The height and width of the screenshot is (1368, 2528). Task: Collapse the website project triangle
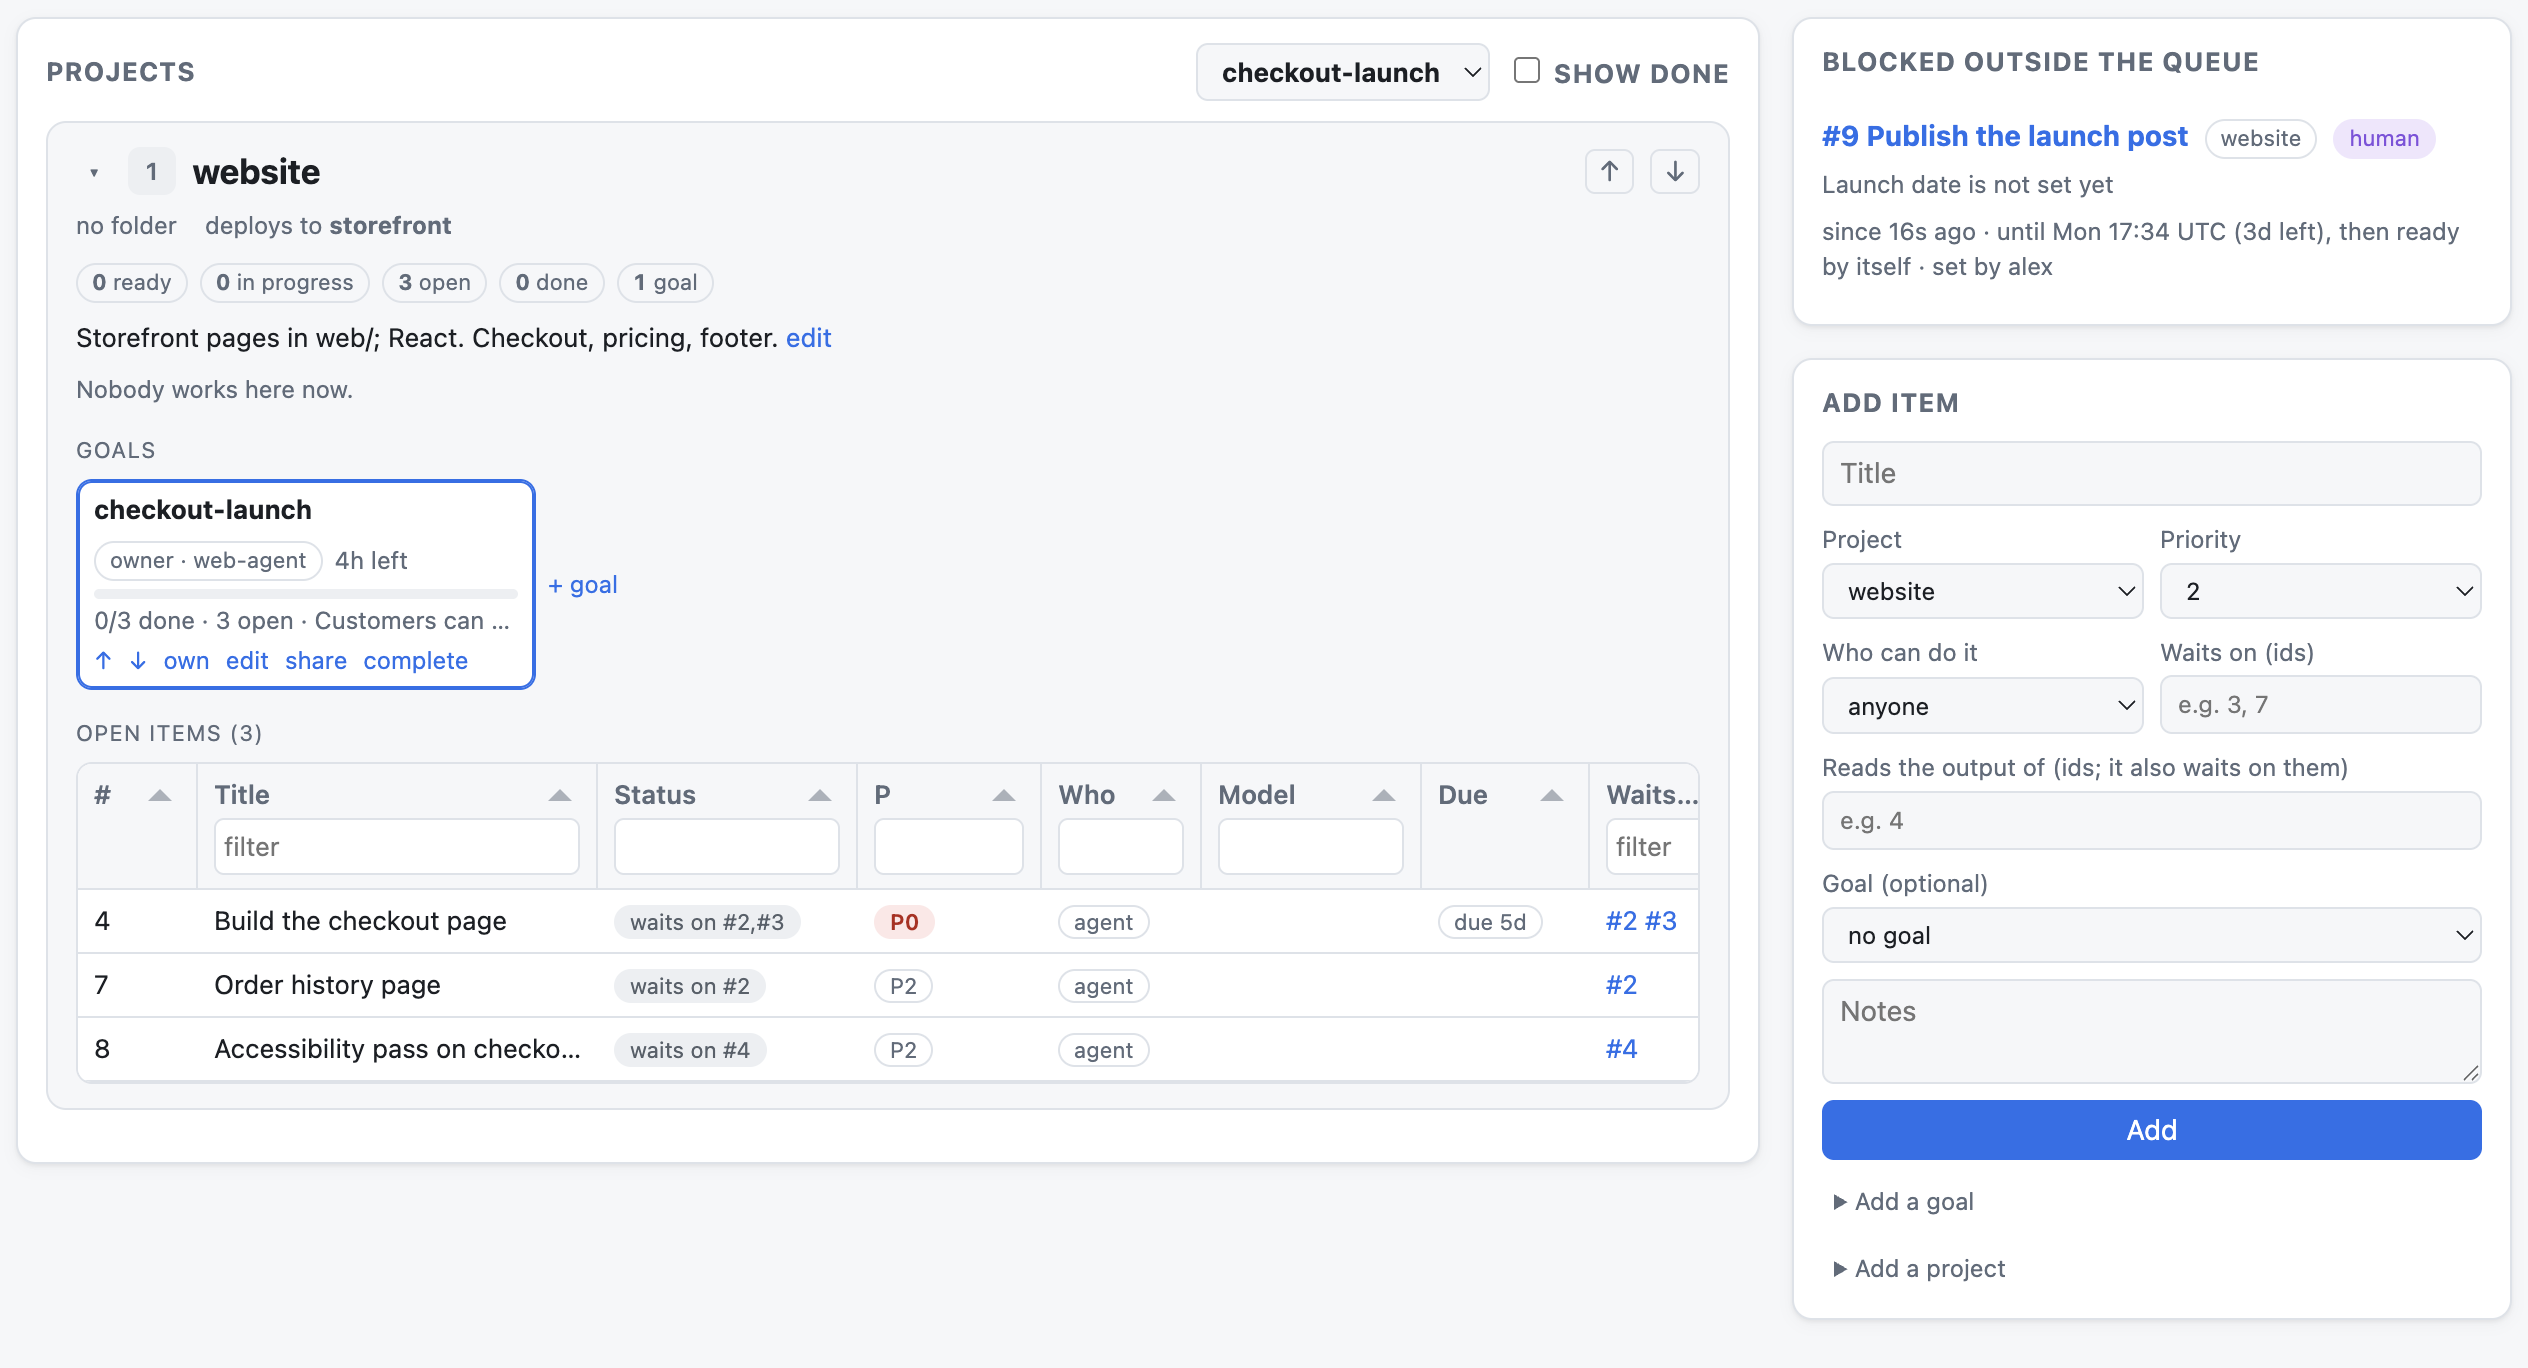[94, 173]
